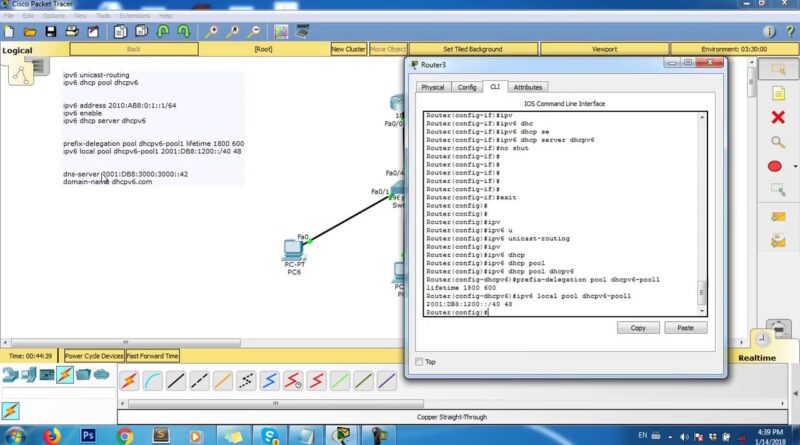Choose the blue coaxial cable
The width and height of the screenshot is (800, 445).
(x=269, y=381)
